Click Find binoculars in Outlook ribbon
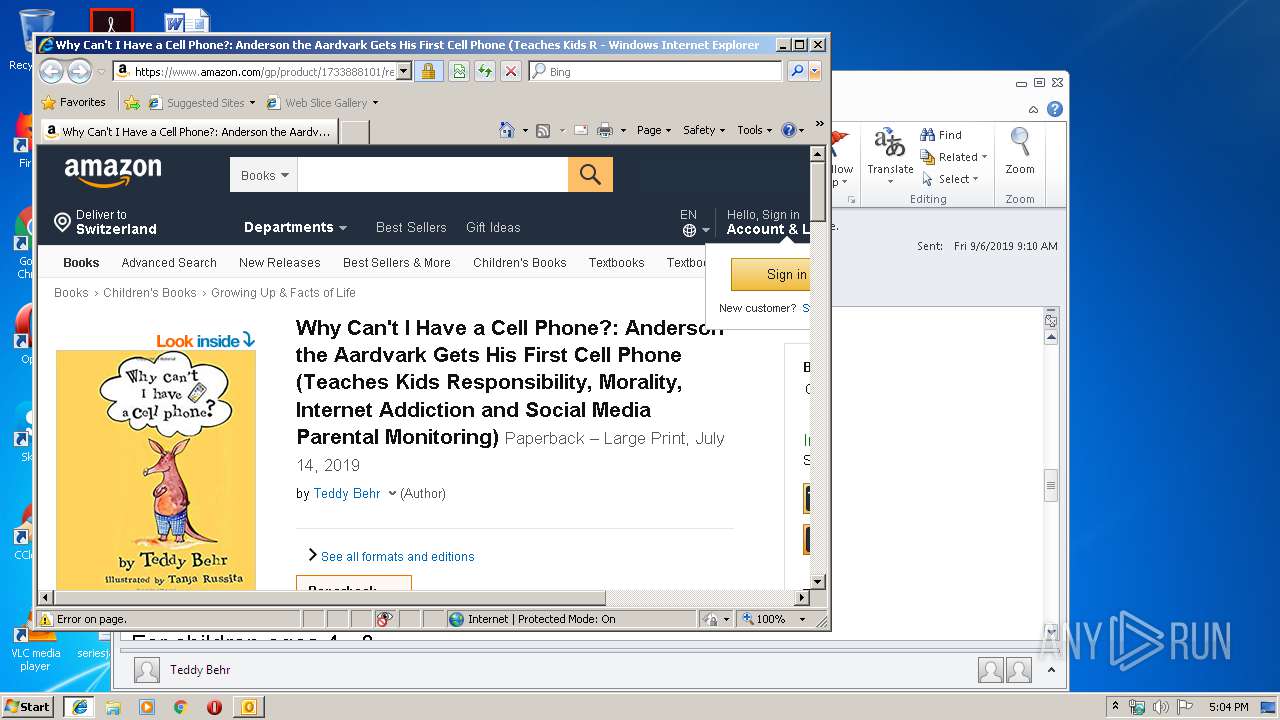Screen dimensions: 1280x720 941,135
